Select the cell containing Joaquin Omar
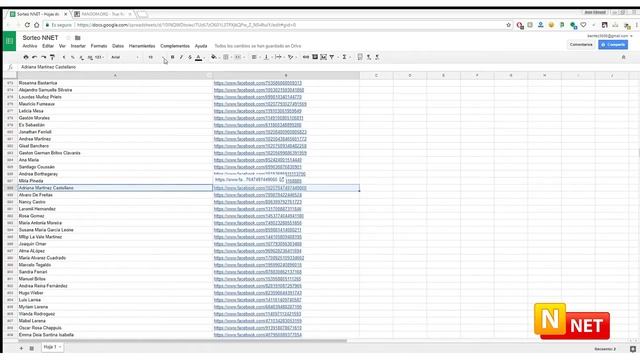This screenshot has height=360, width=640. coord(115,244)
